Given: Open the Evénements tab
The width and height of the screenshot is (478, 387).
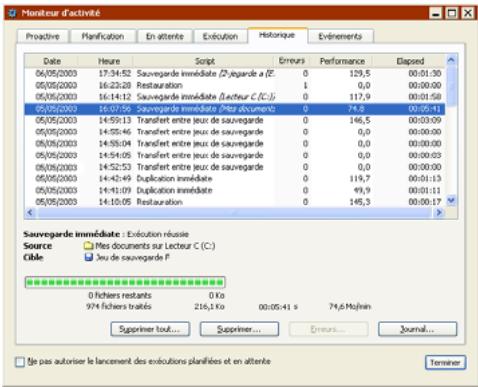Looking at the screenshot, I should click(340, 36).
